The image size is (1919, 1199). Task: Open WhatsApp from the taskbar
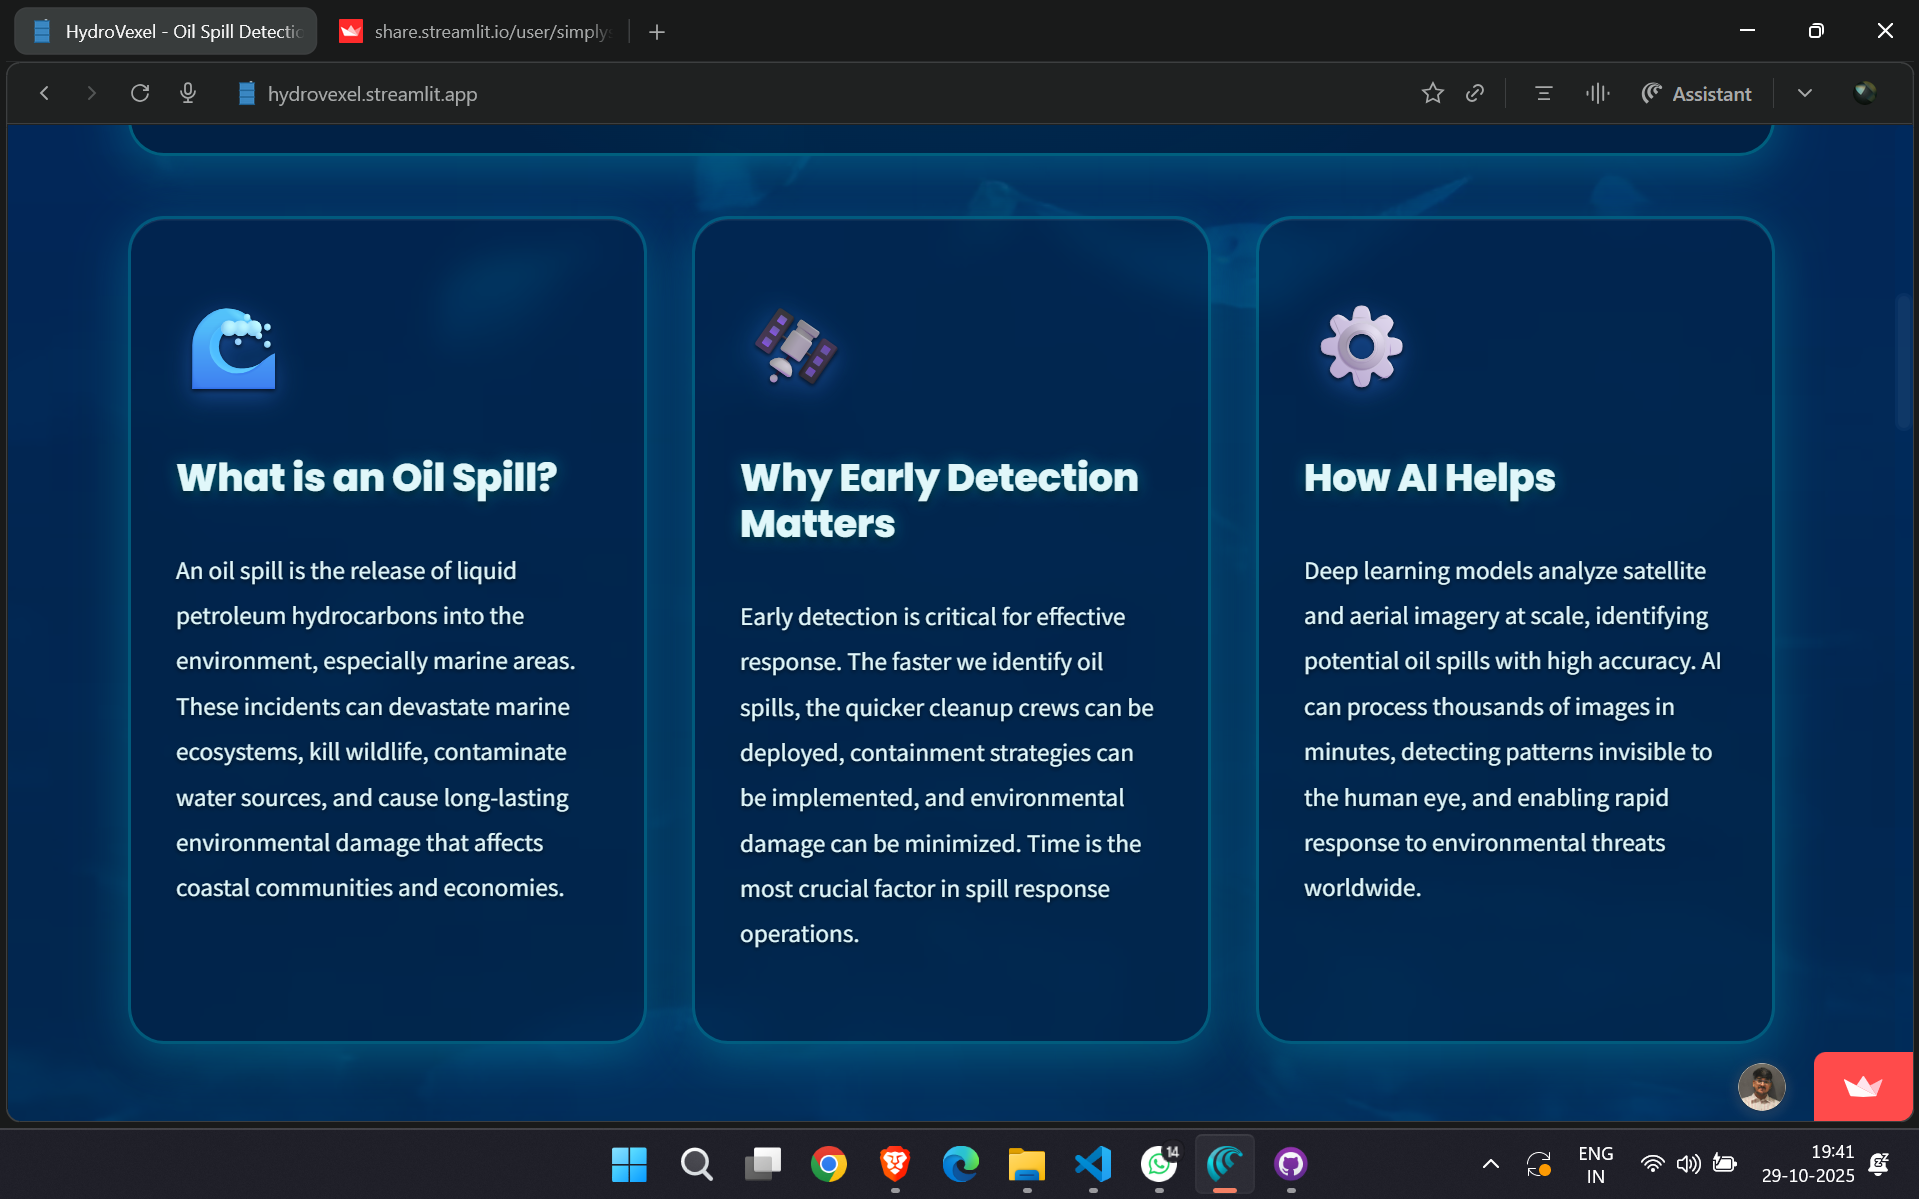click(1158, 1164)
